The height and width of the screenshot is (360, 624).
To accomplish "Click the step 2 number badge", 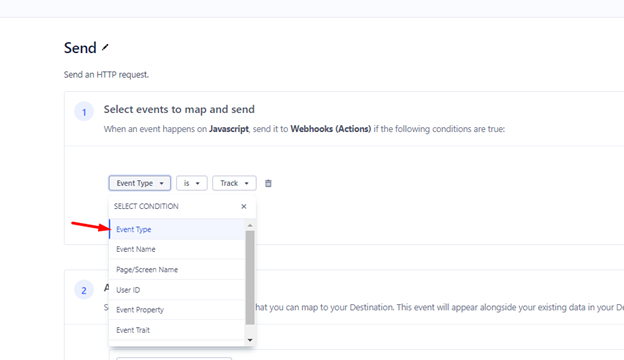I will coord(84,290).
